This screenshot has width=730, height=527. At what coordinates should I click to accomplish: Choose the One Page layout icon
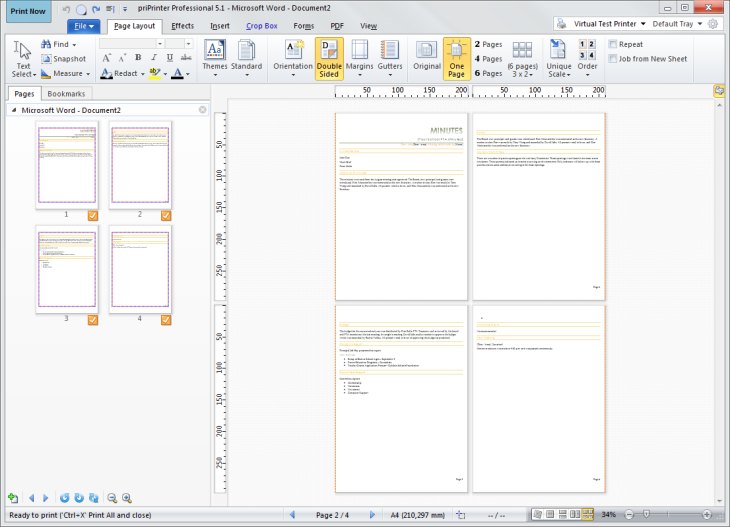point(456,50)
